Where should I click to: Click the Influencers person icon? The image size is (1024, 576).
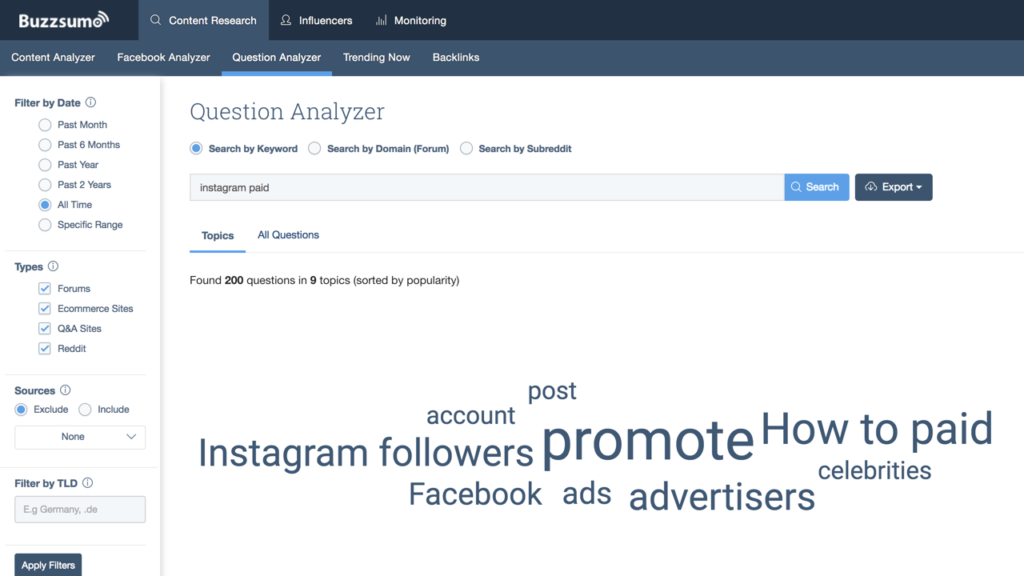click(286, 20)
